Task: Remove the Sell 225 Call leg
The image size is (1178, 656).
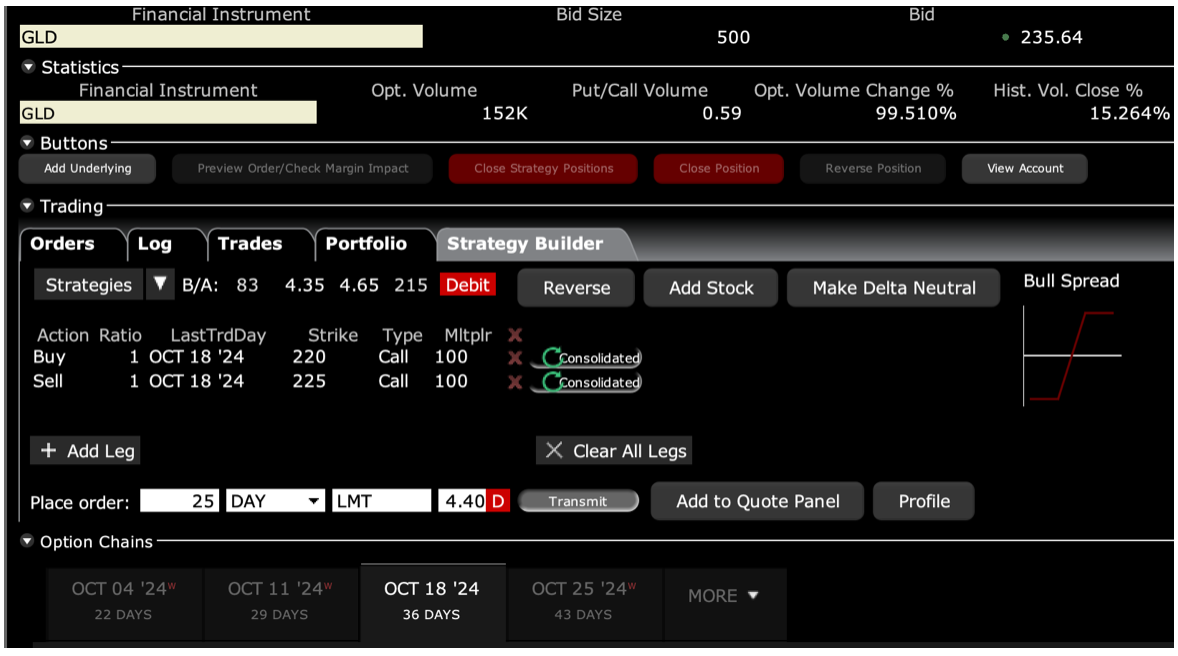Action: (x=515, y=382)
